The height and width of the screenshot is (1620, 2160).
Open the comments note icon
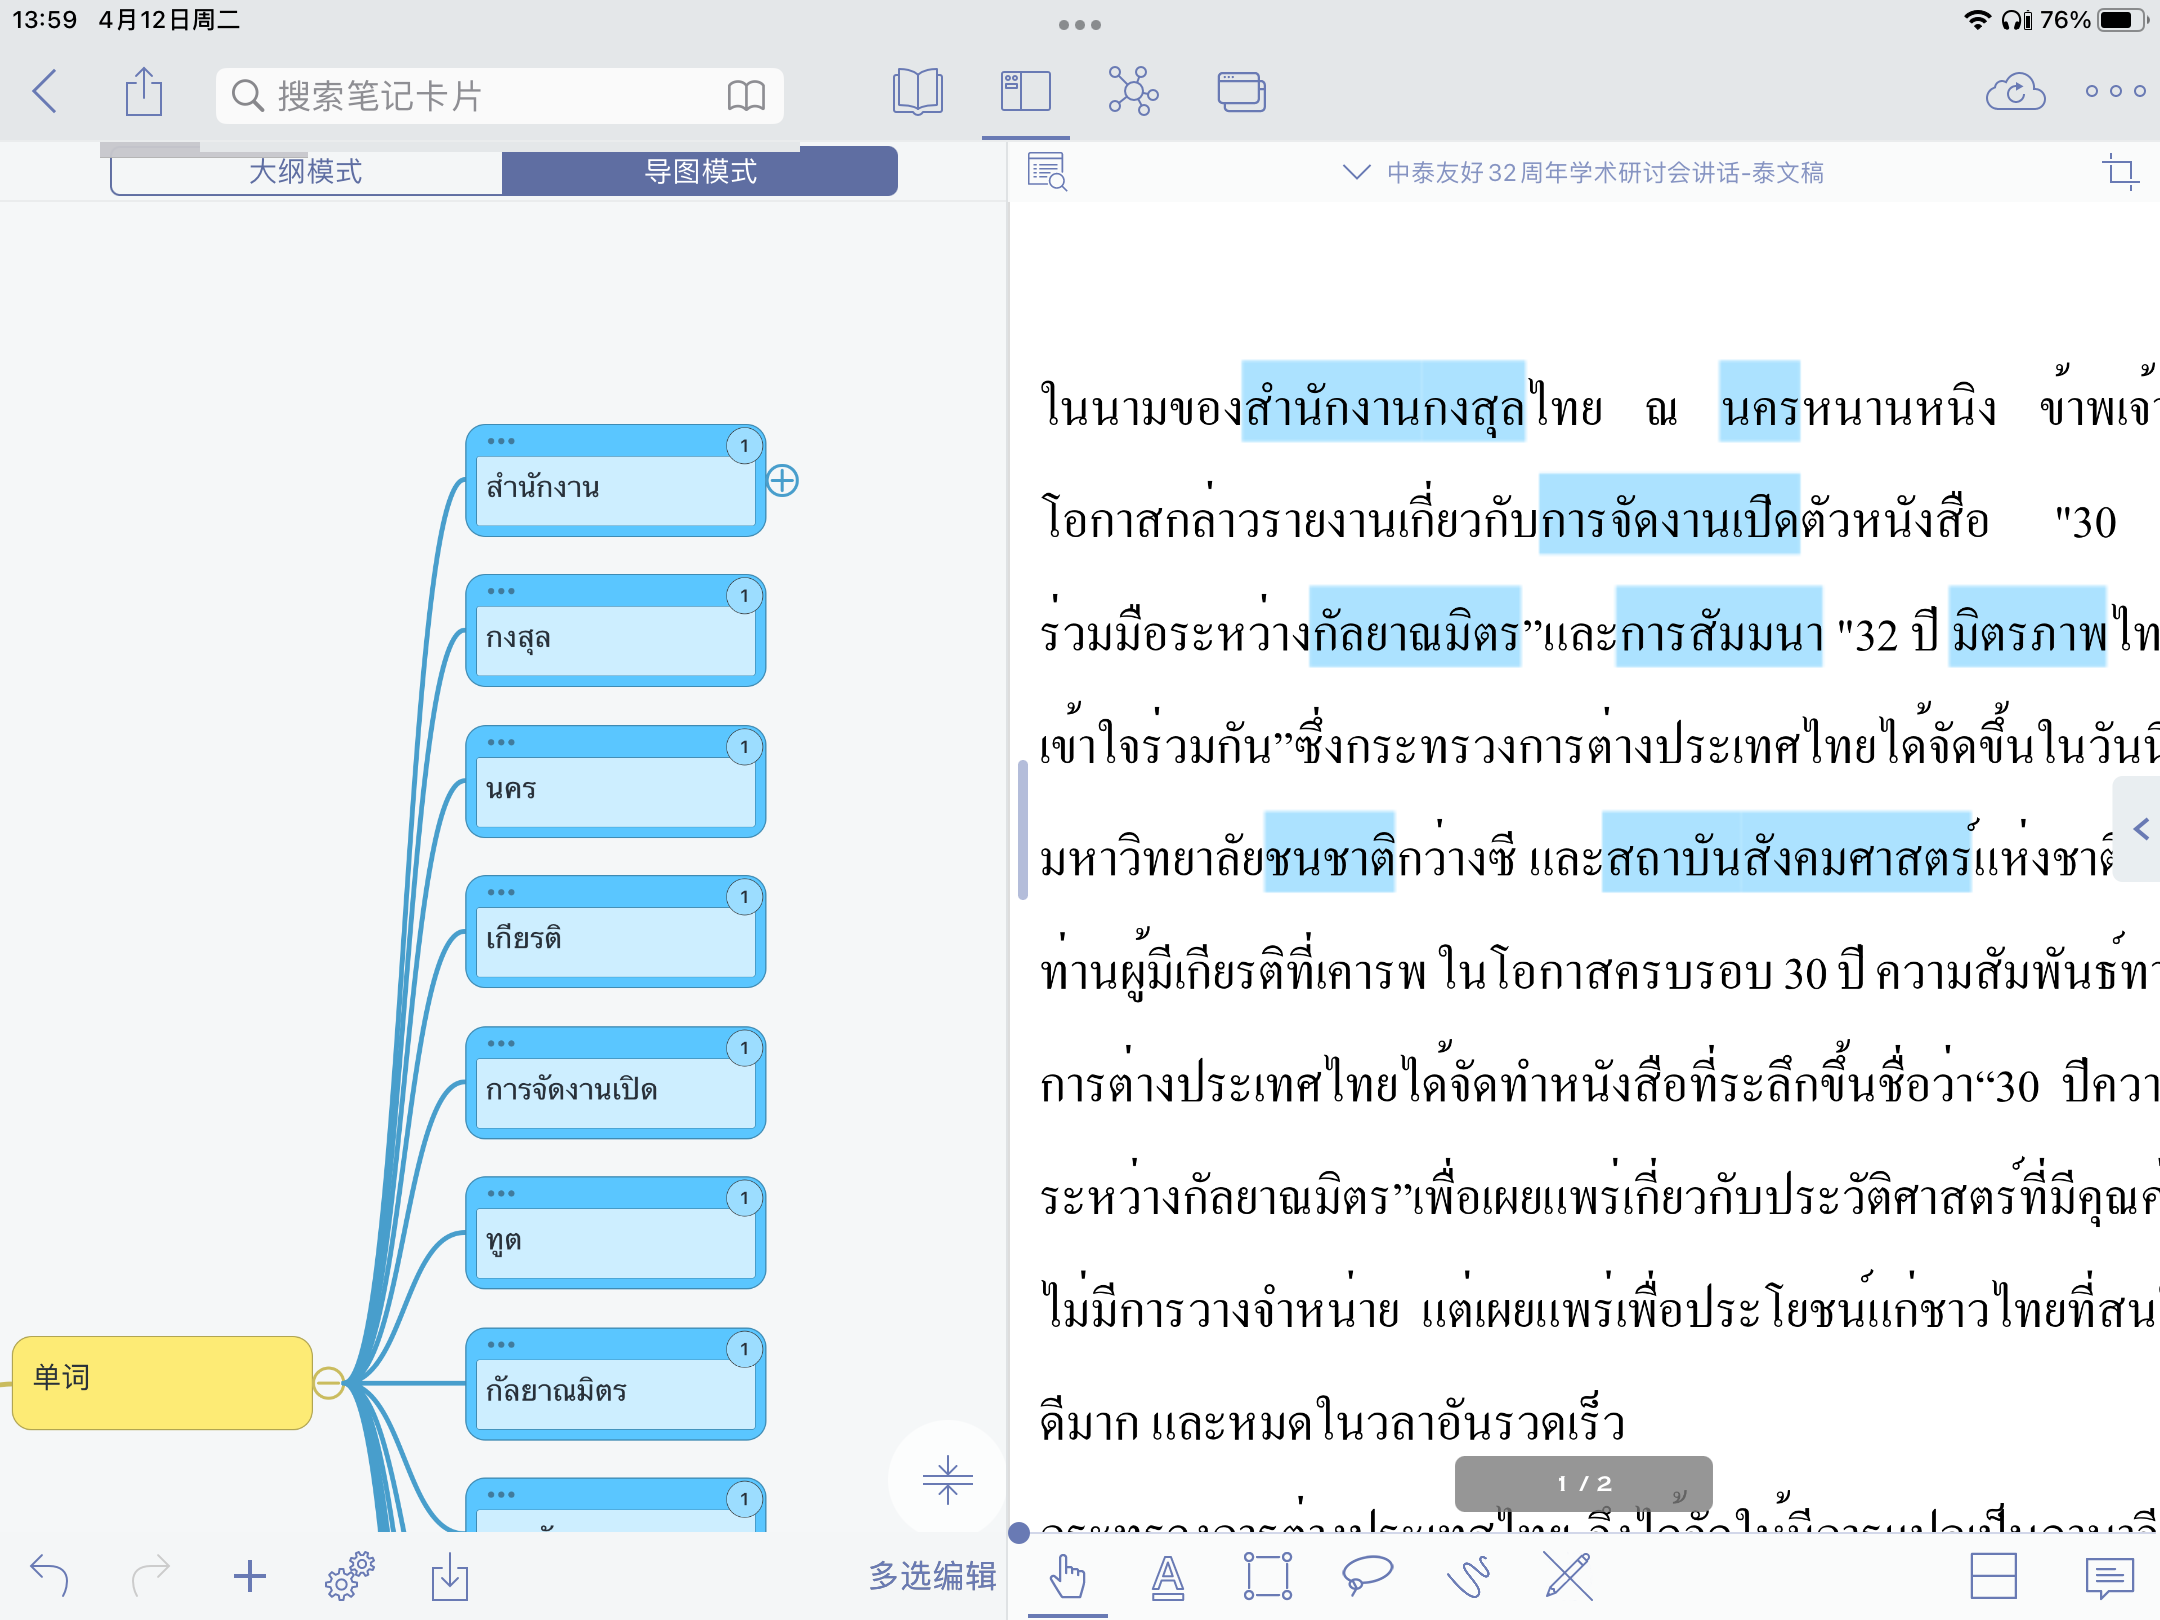(x=2110, y=1577)
